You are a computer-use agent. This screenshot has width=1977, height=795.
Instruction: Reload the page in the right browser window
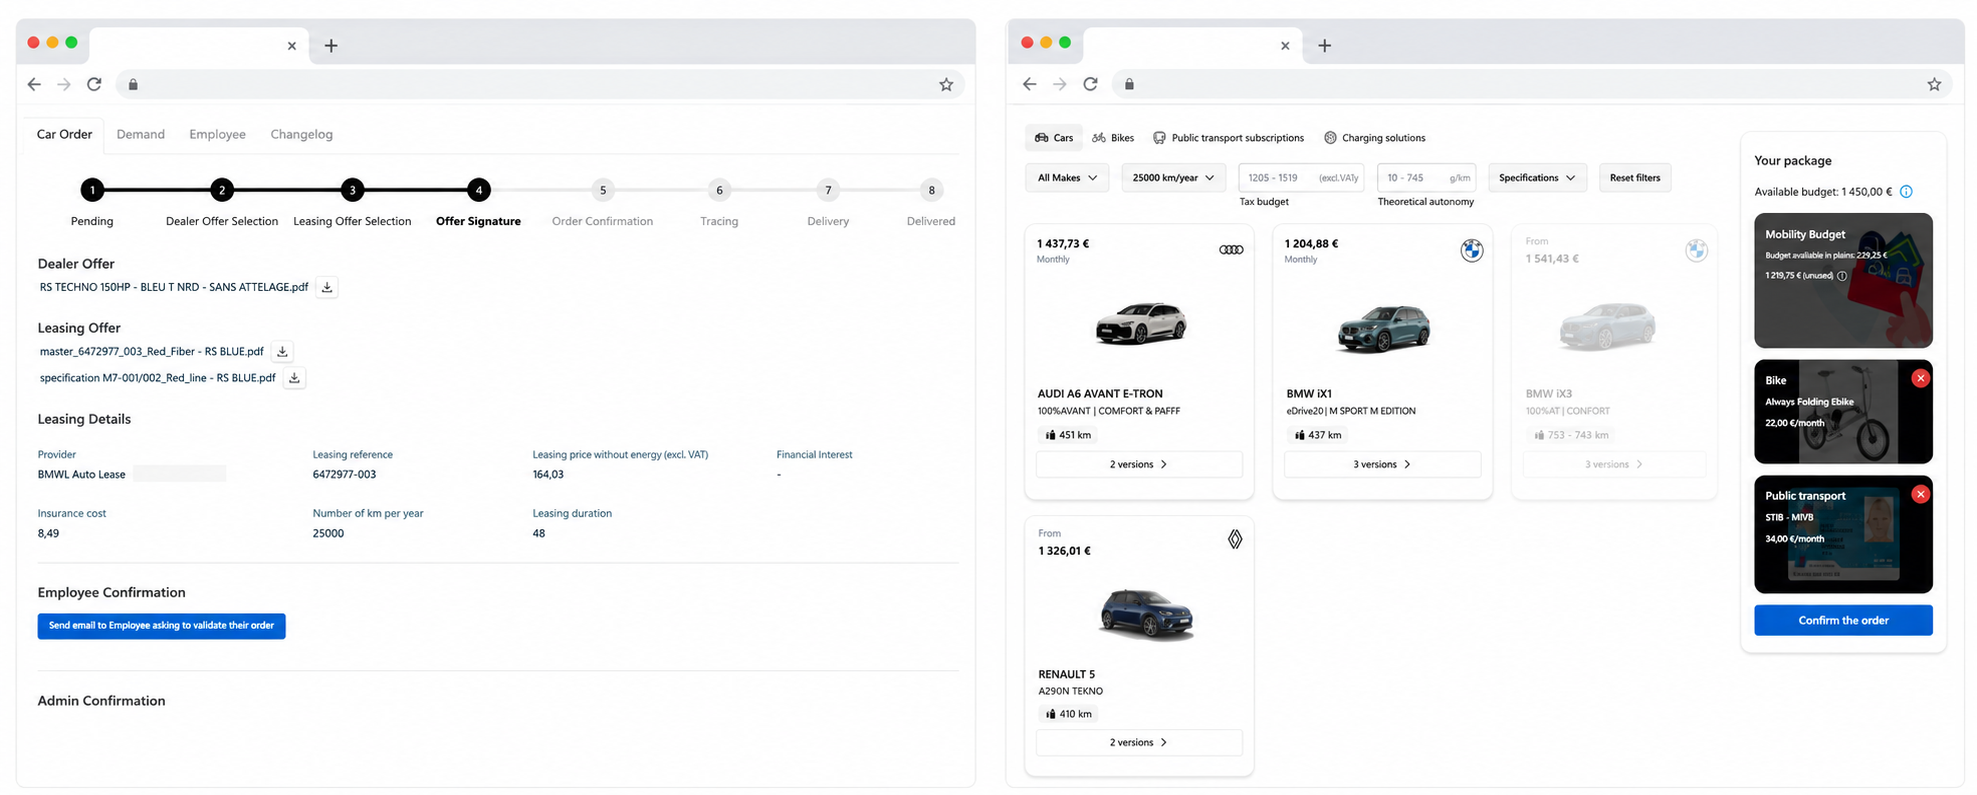coord(1090,84)
